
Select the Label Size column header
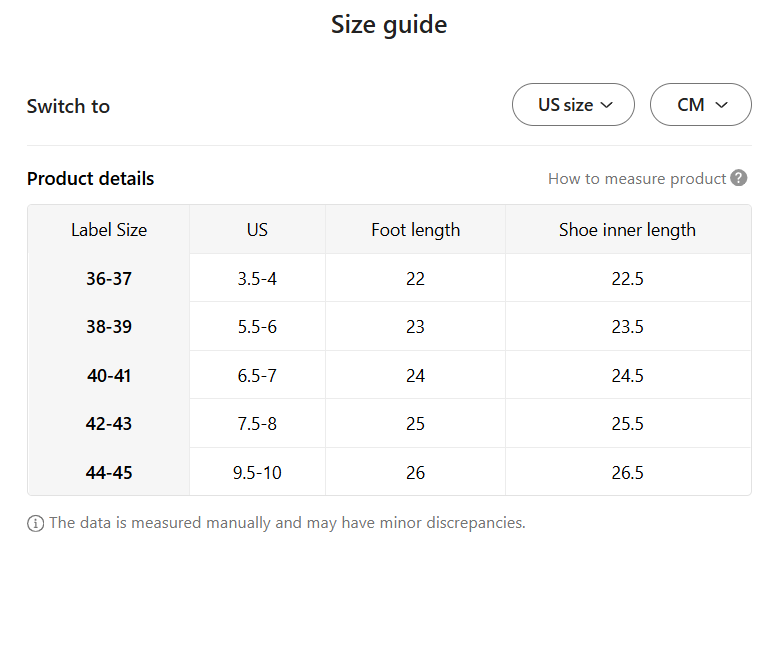click(x=109, y=230)
